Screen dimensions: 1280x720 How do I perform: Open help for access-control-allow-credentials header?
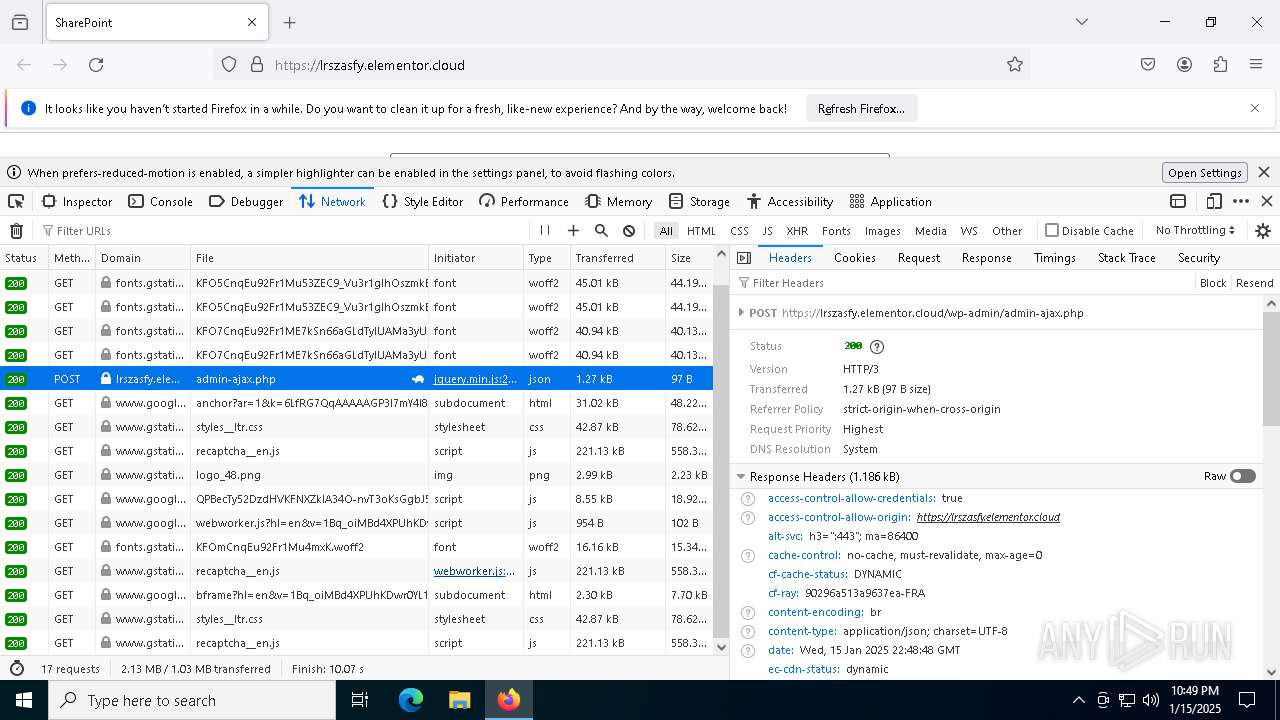[747, 498]
